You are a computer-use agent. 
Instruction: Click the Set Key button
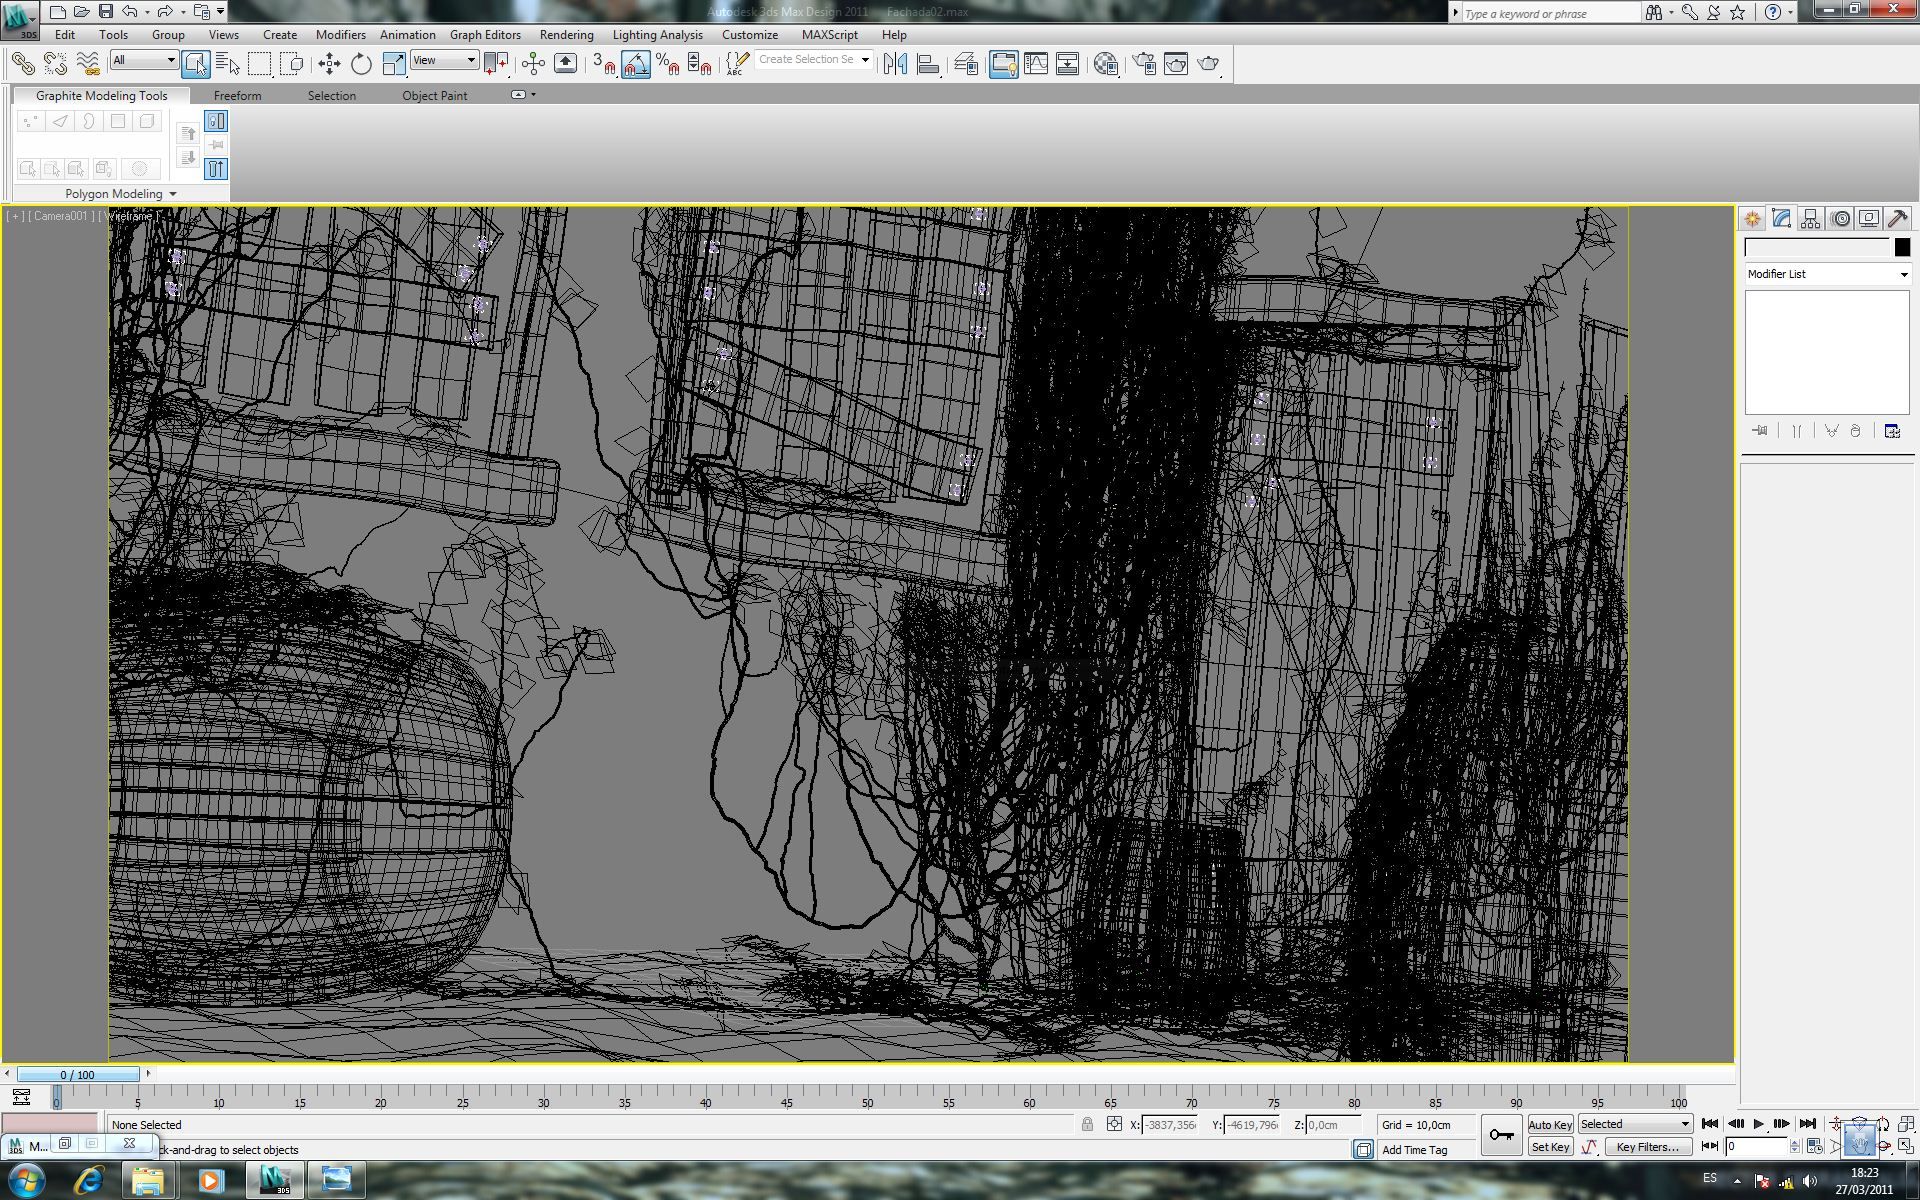pyautogui.click(x=1549, y=1147)
